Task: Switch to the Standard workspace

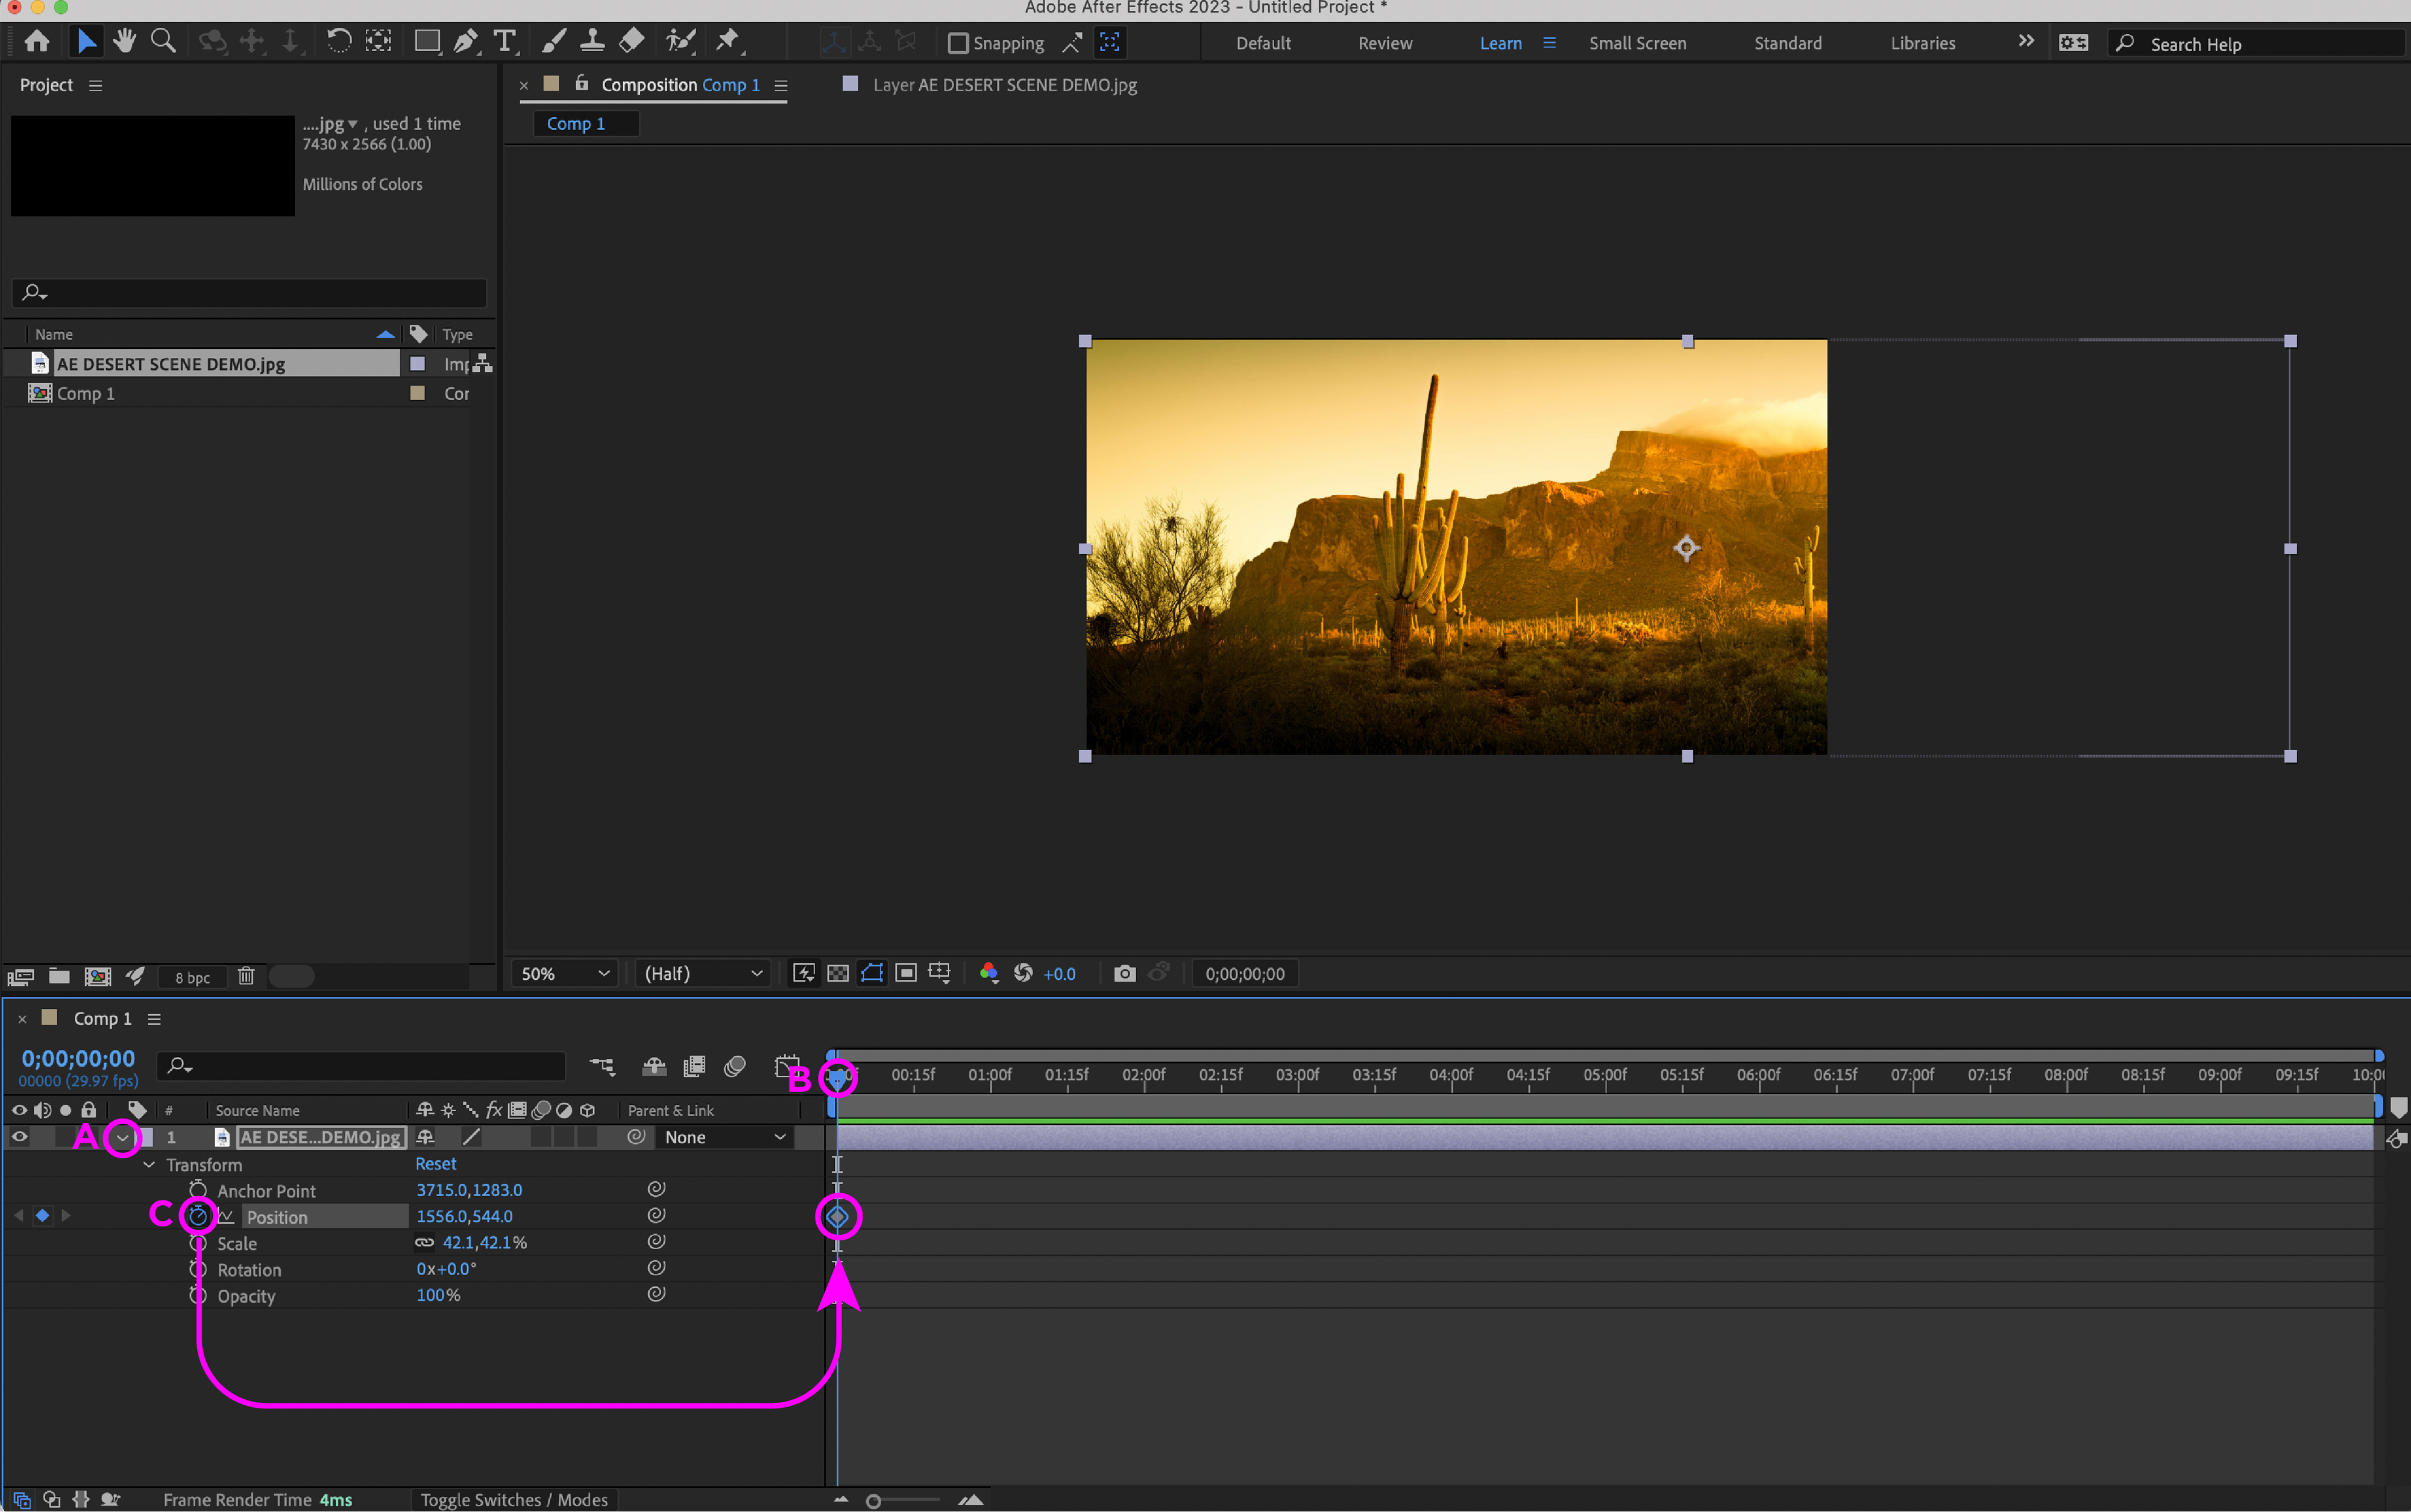Action: point(1787,43)
